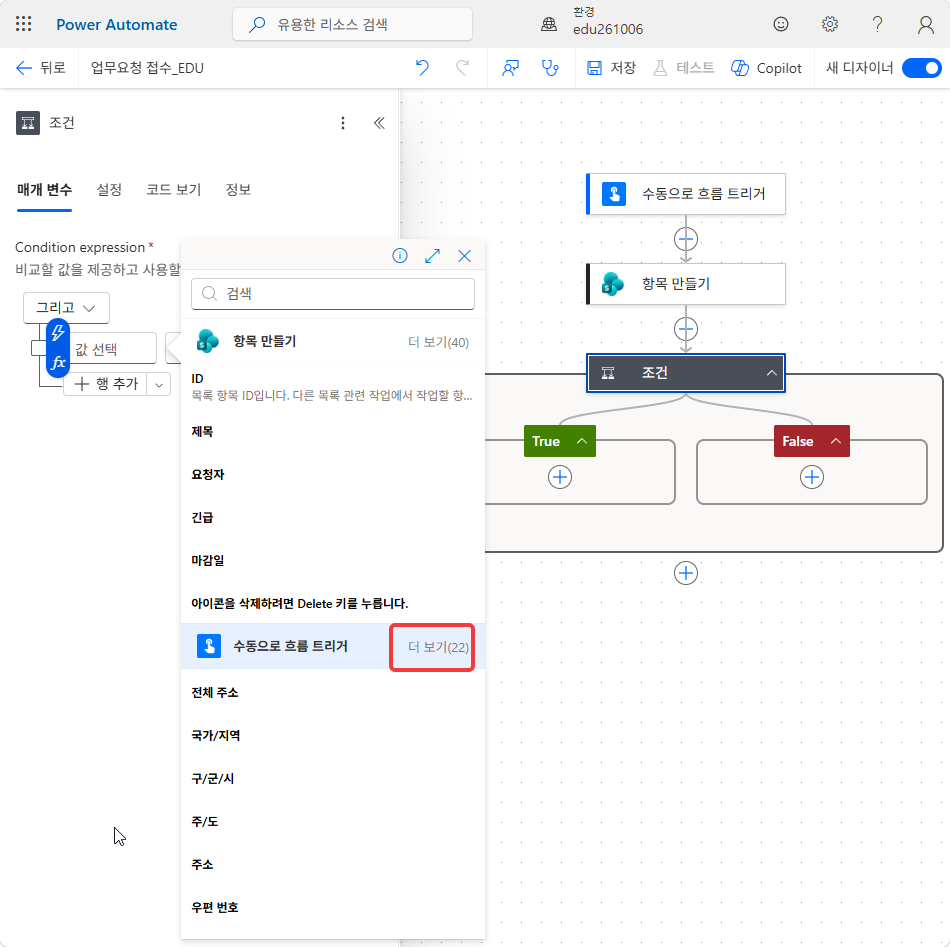The image size is (950, 947).
Task: Collapse the True branch
Action: (582, 441)
